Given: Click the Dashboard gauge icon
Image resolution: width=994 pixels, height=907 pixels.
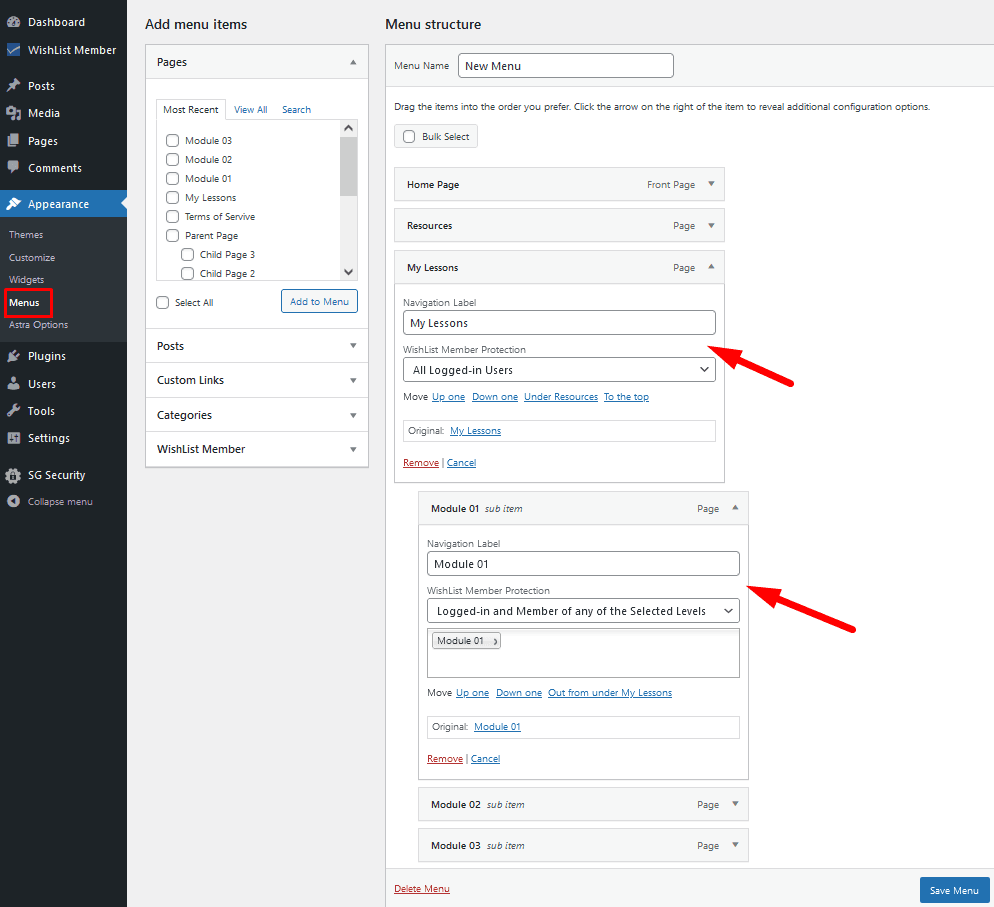Looking at the screenshot, I should pos(13,22).
